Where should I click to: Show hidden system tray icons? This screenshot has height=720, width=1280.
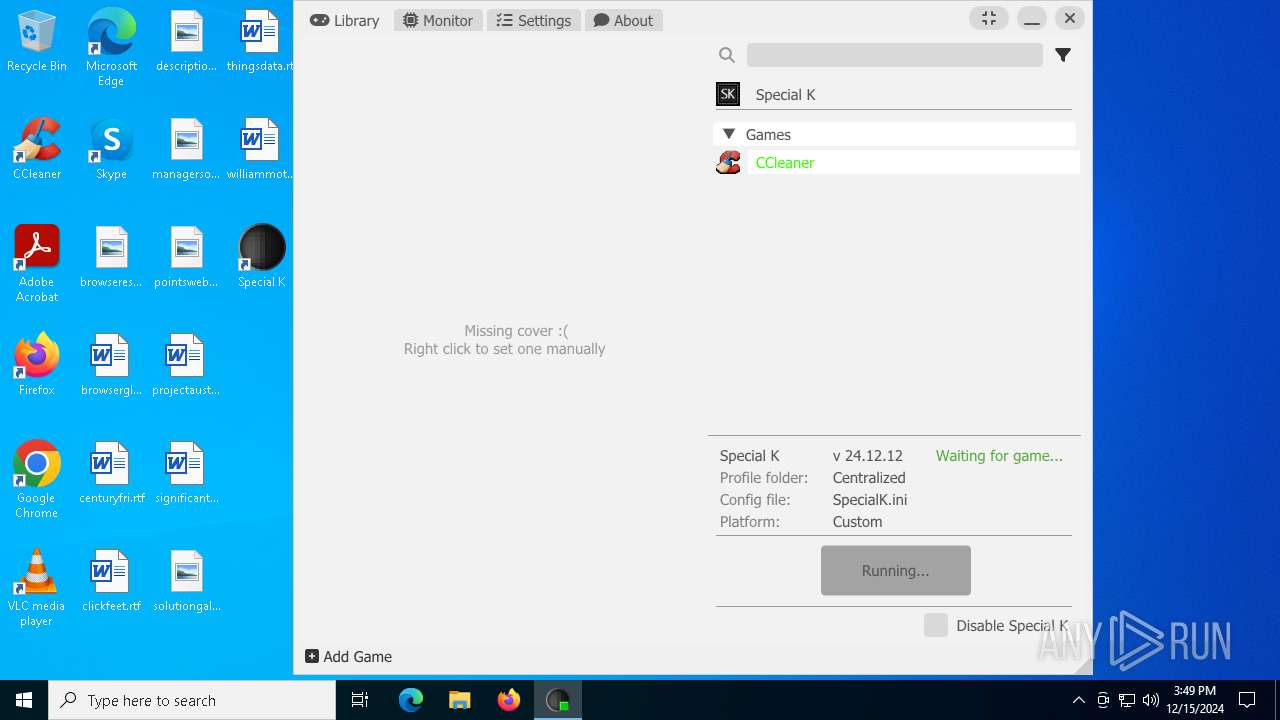point(1078,700)
